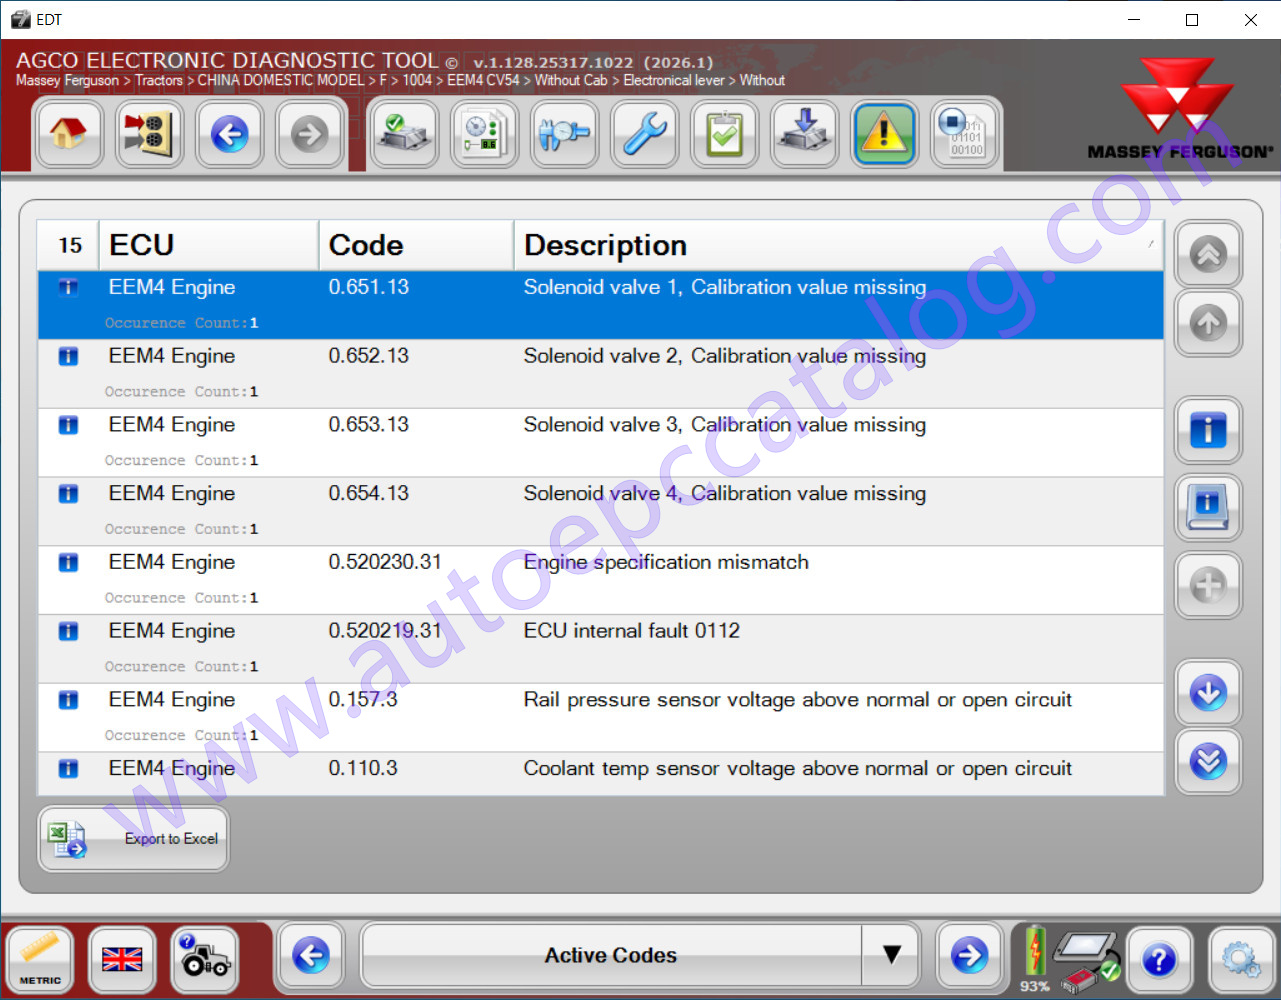Click 'Electronical lever' in the breadcrumb
The image size is (1281, 1000).
coord(674,80)
